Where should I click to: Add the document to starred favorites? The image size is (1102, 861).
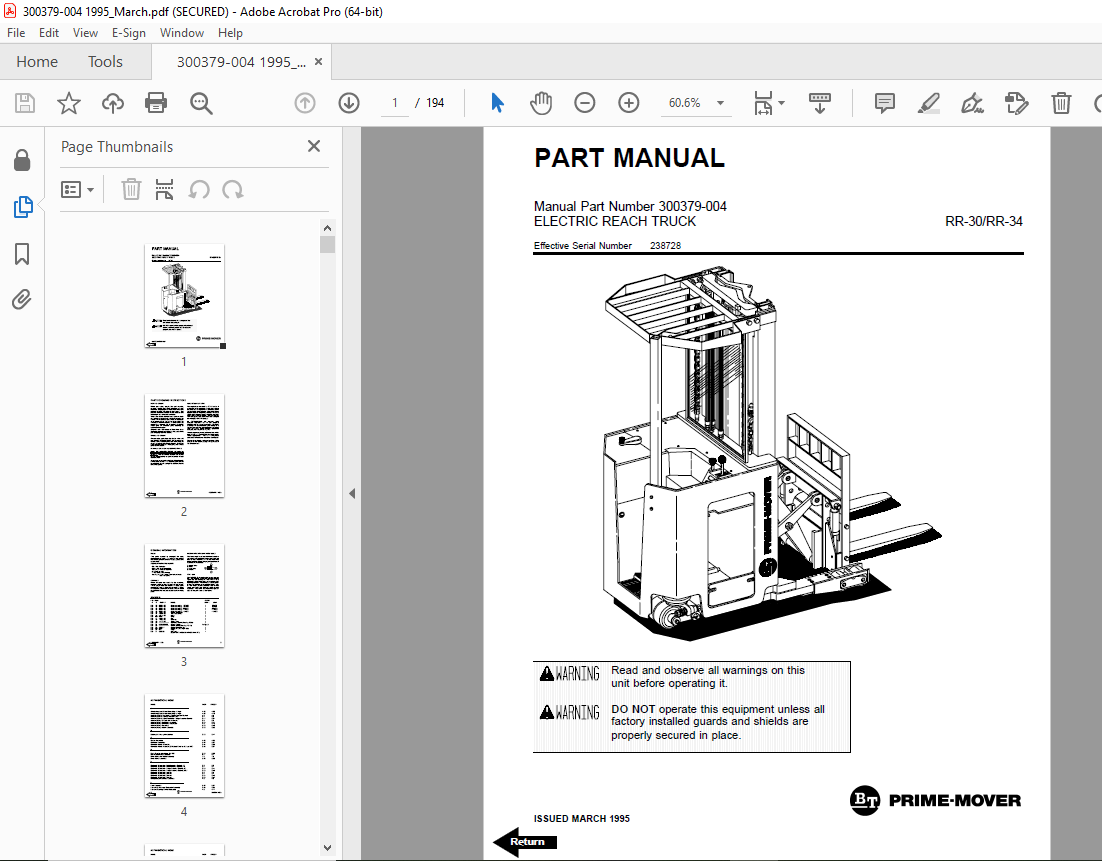pyautogui.click(x=69, y=103)
